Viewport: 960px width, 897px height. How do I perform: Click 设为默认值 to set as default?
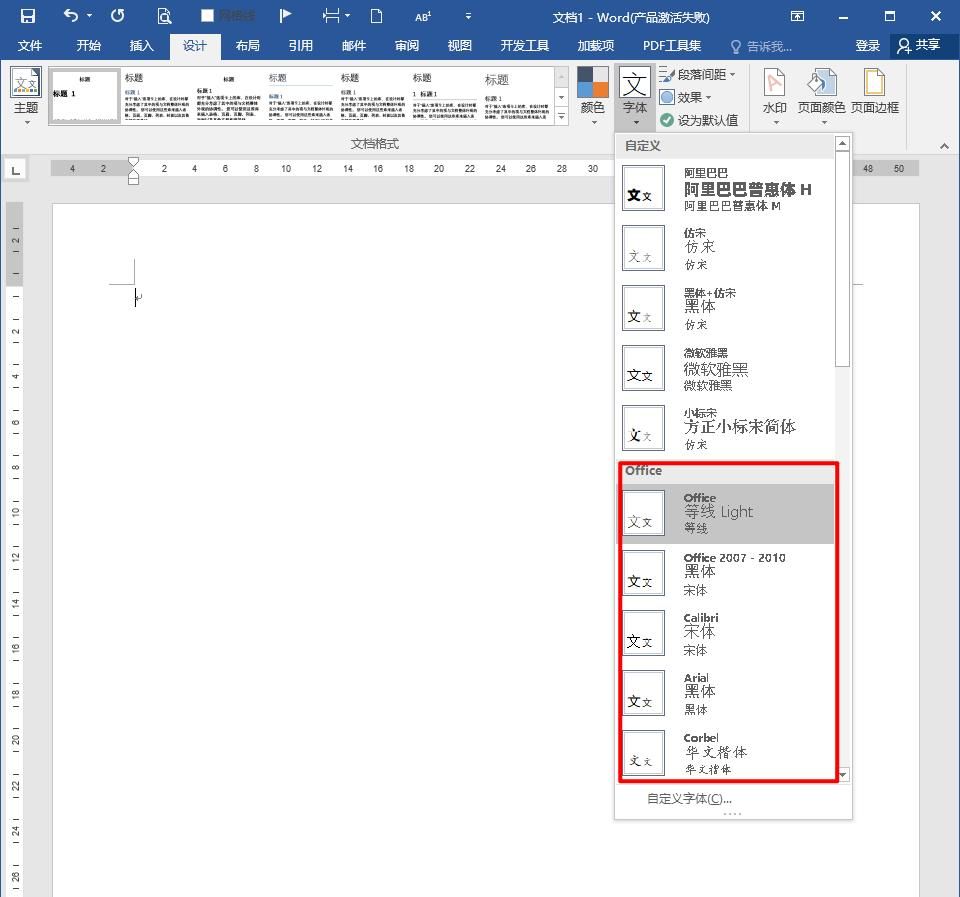[697, 118]
